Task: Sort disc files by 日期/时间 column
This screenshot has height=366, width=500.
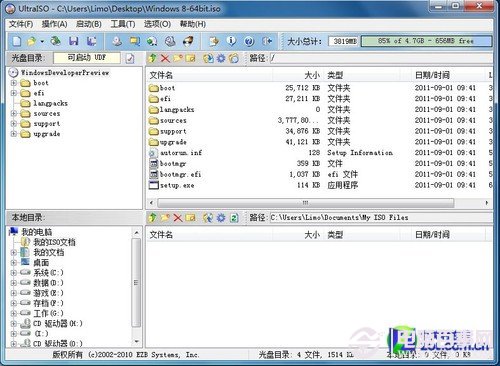Action: pos(449,75)
